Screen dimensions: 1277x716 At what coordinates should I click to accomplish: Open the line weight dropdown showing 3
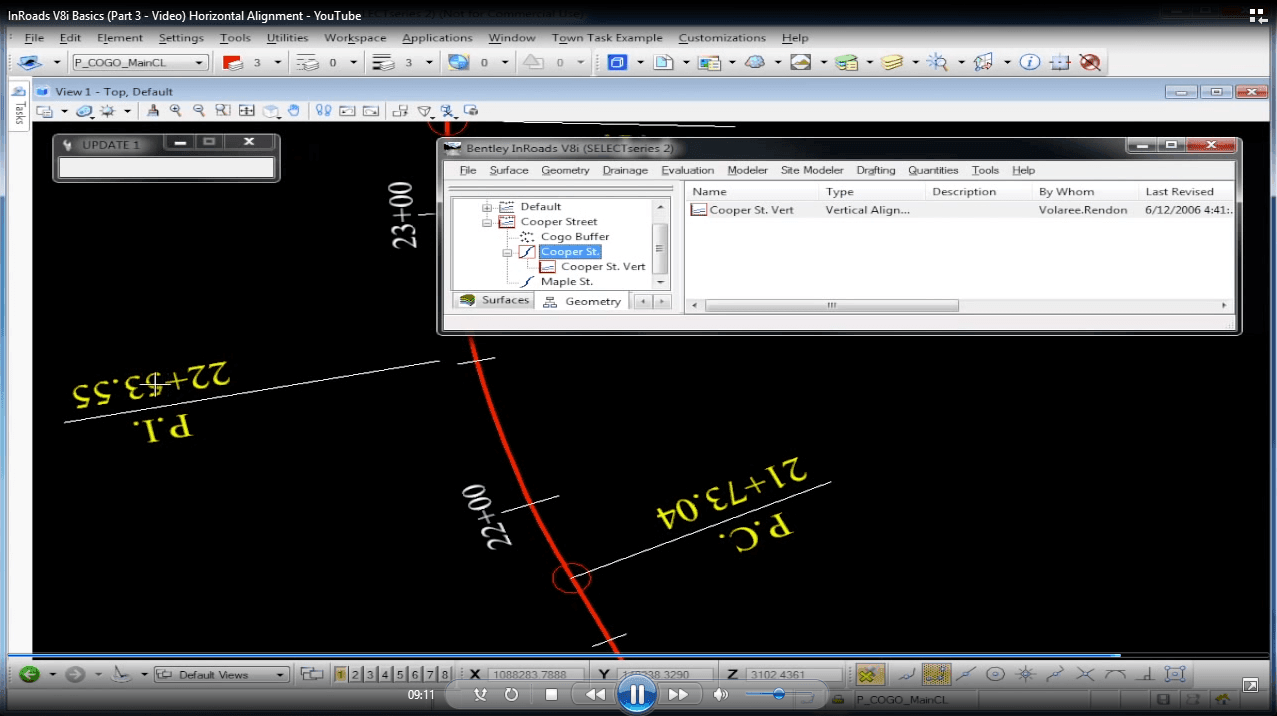pyautogui.click(x=429, y=62)
